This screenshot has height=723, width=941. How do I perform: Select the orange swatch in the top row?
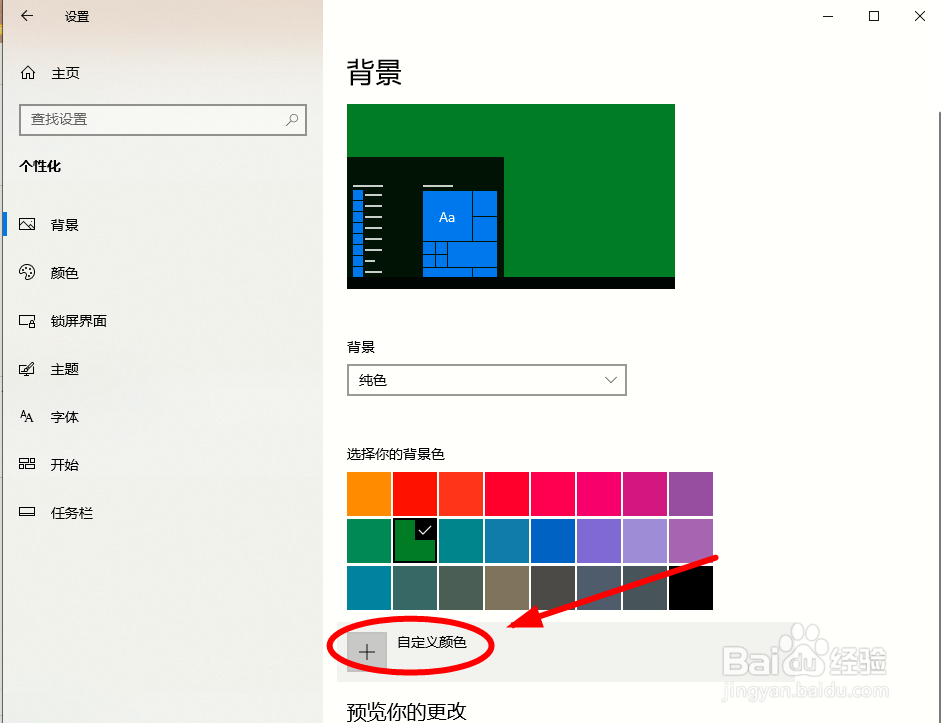point(368,493)
